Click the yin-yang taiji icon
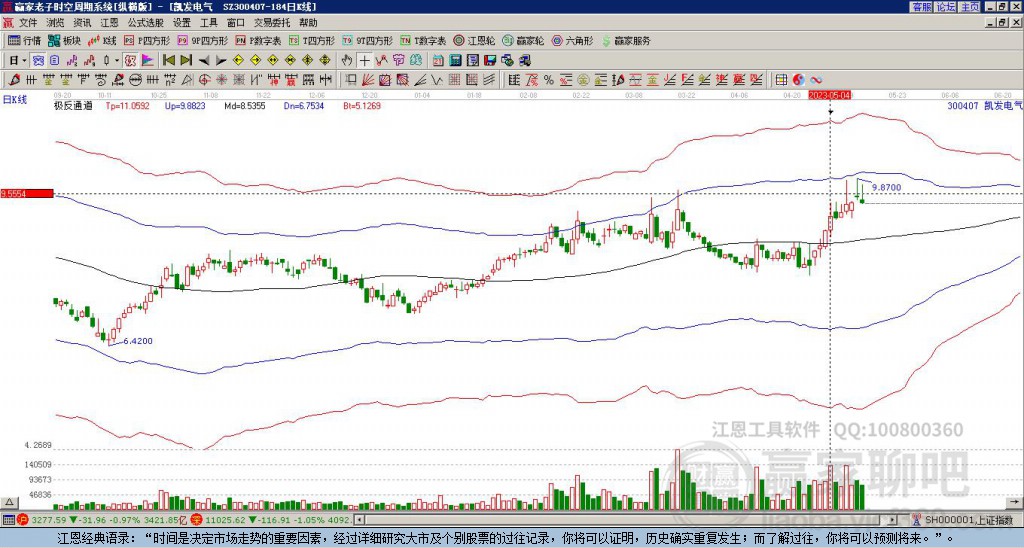The image size is (1024, 548). pos(798,80)
